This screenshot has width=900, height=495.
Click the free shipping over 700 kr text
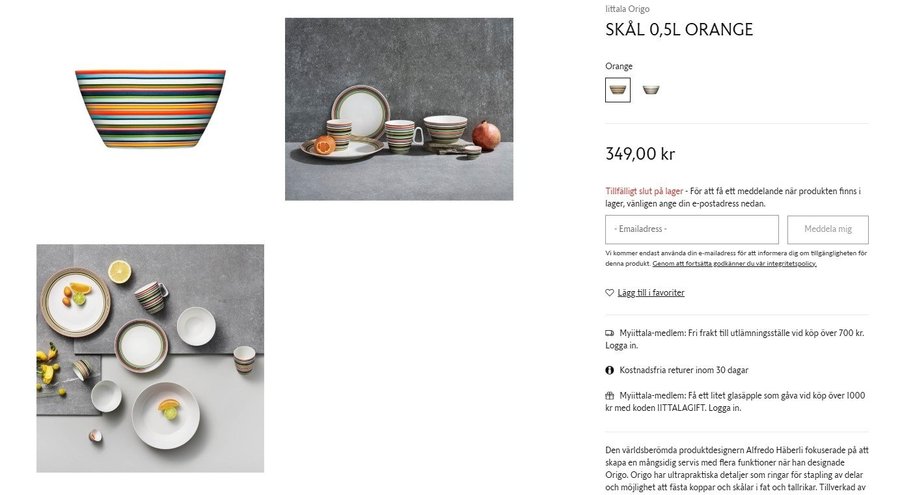pos(741,333)
